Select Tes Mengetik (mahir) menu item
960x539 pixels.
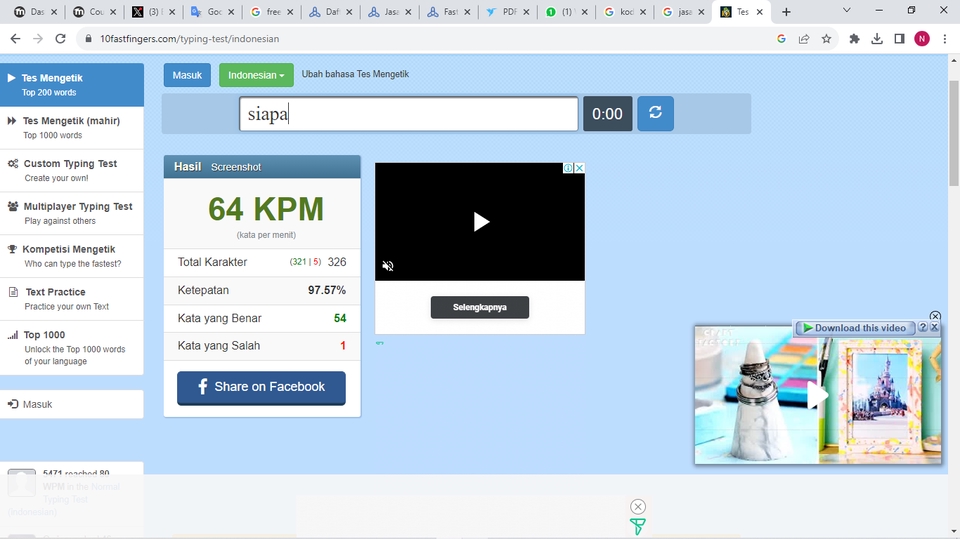[72, 127]
